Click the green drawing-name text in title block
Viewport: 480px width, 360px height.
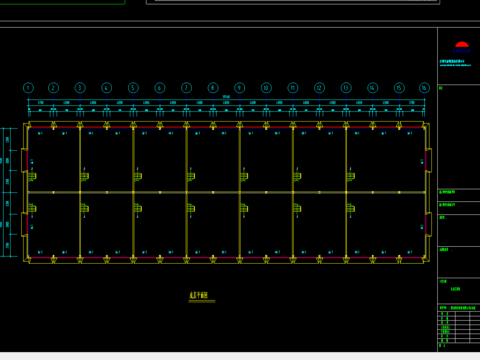coord(455,289)
